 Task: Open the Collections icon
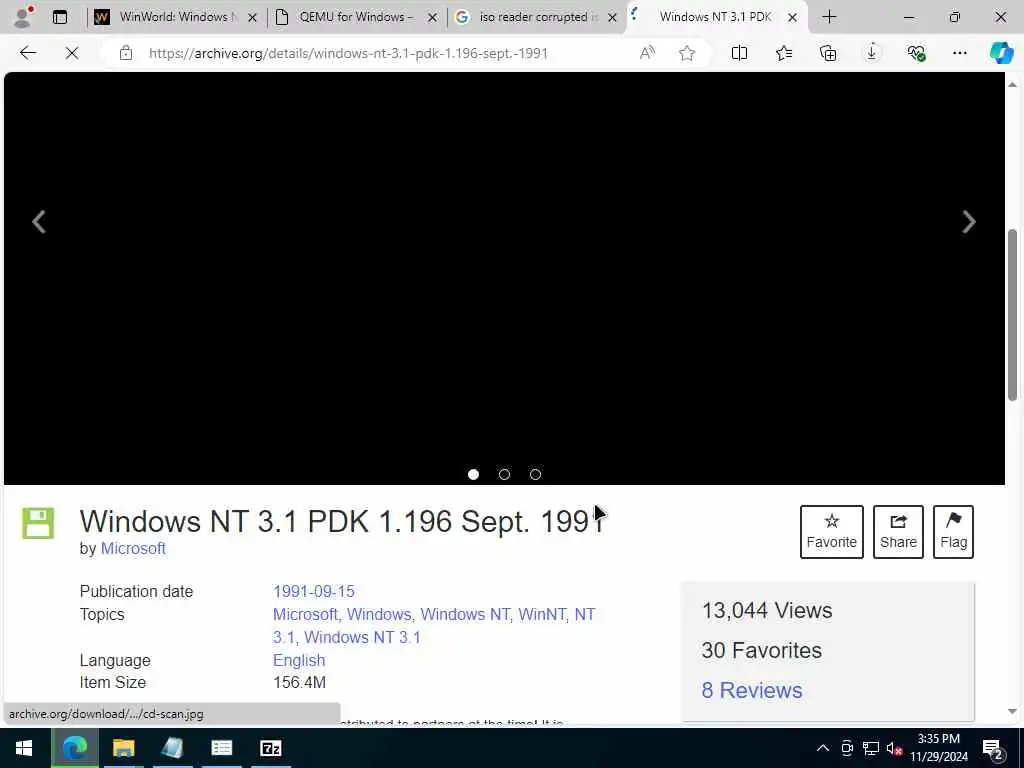pyautogui.click(x=827, y=53)
